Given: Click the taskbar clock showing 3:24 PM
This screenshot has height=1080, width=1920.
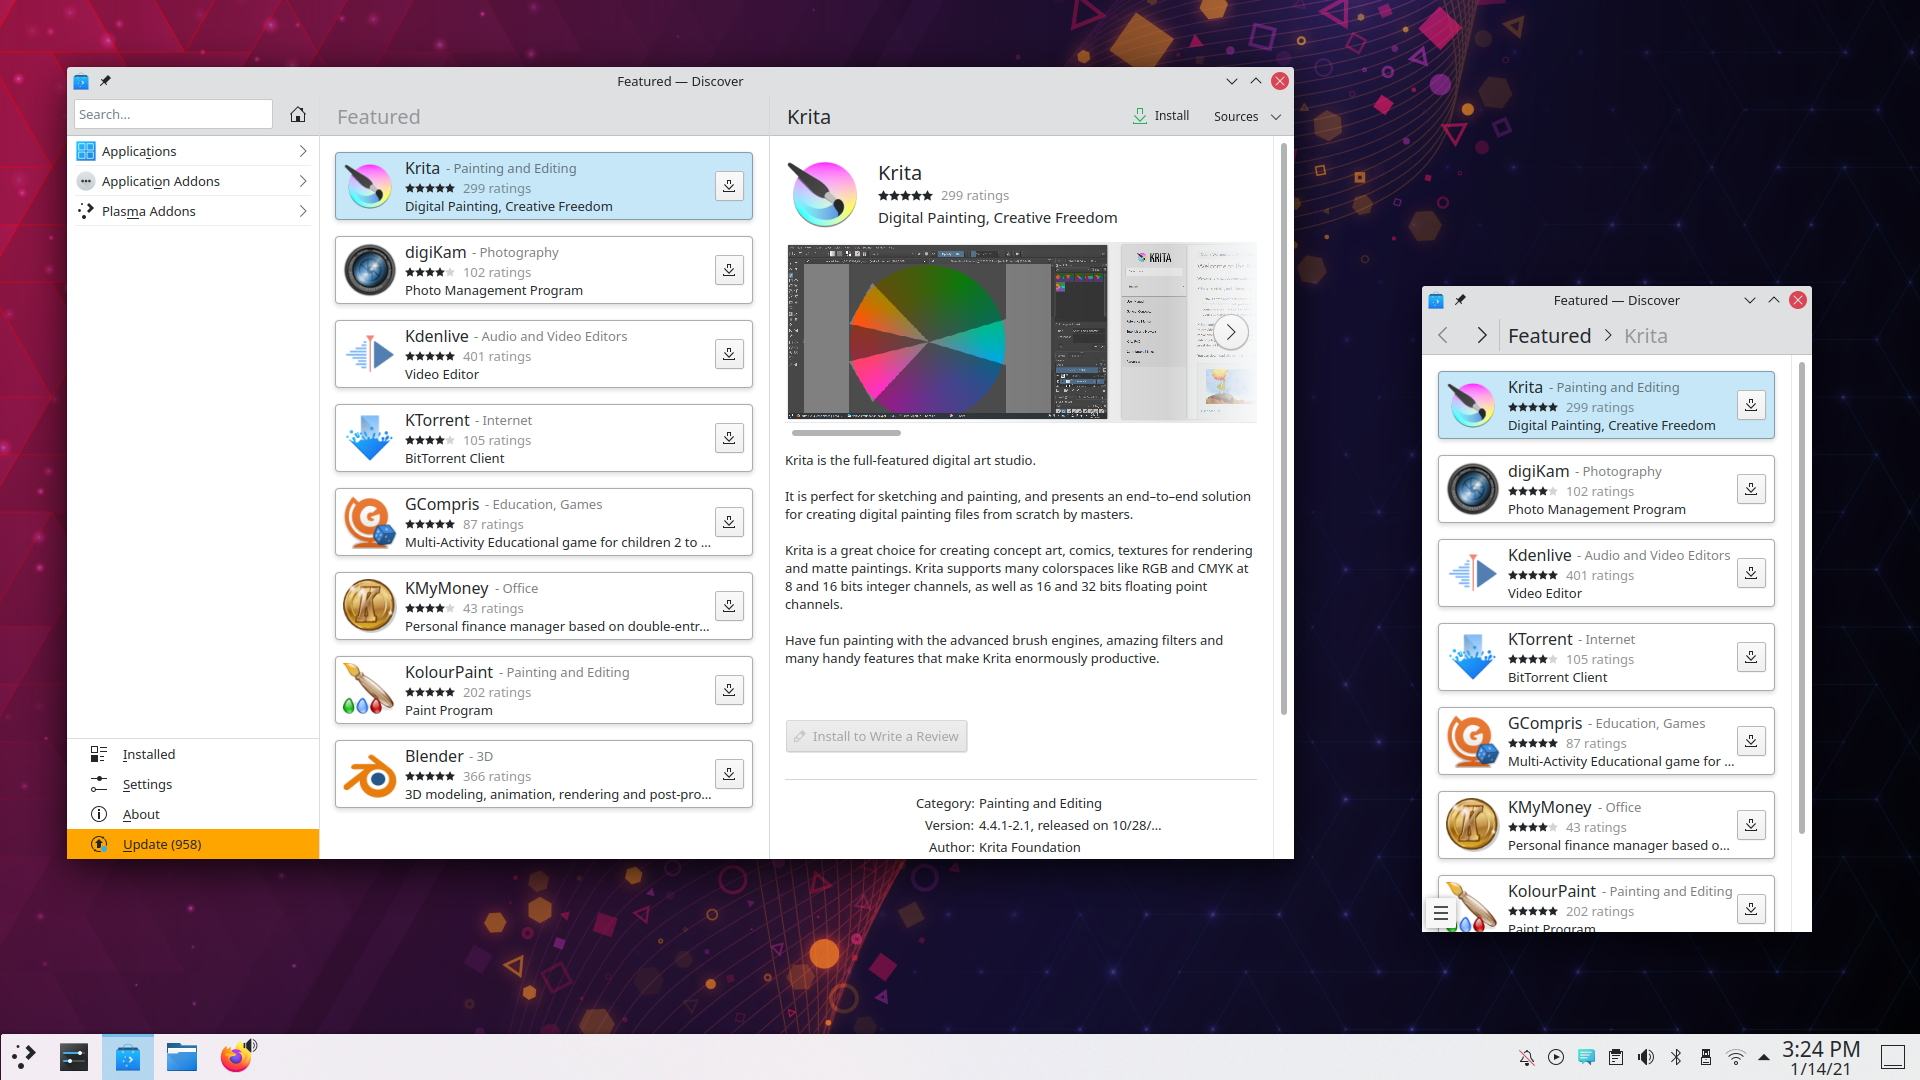Looking at the screenshot, I should (x=1820, y=1057).
